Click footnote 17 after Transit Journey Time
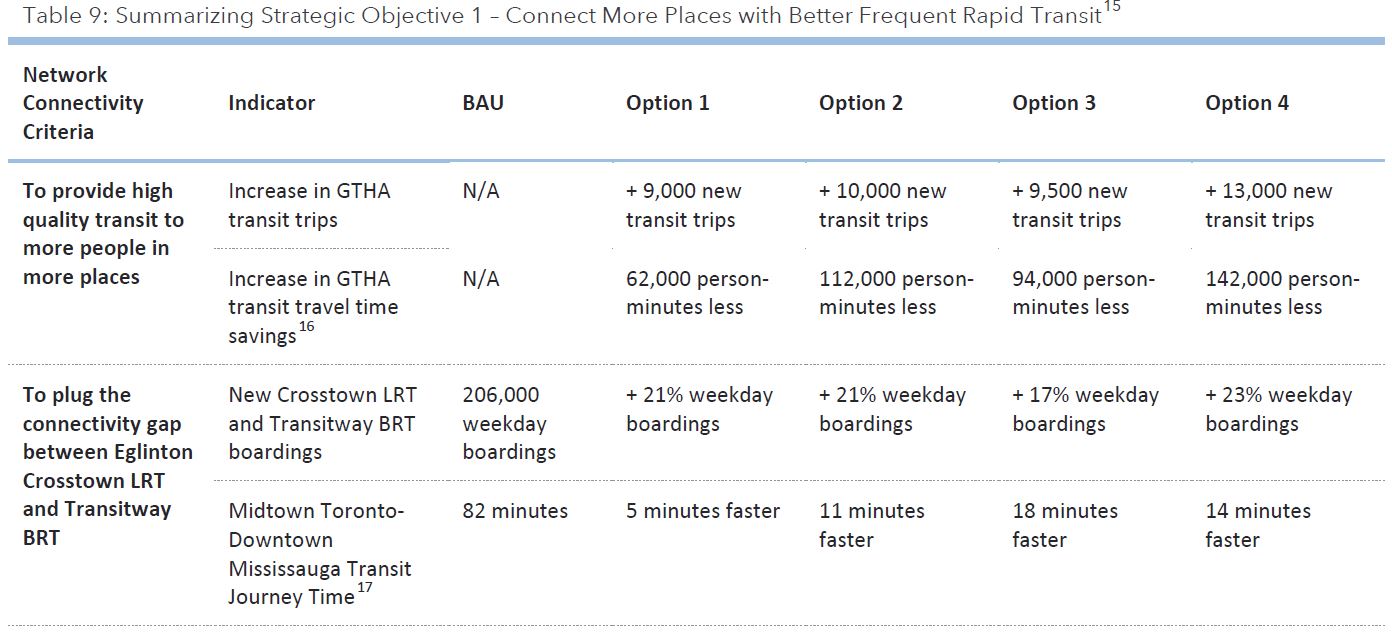Image resolution: width=1392 pixels, height=632 pixels. (x=367, y=589)
